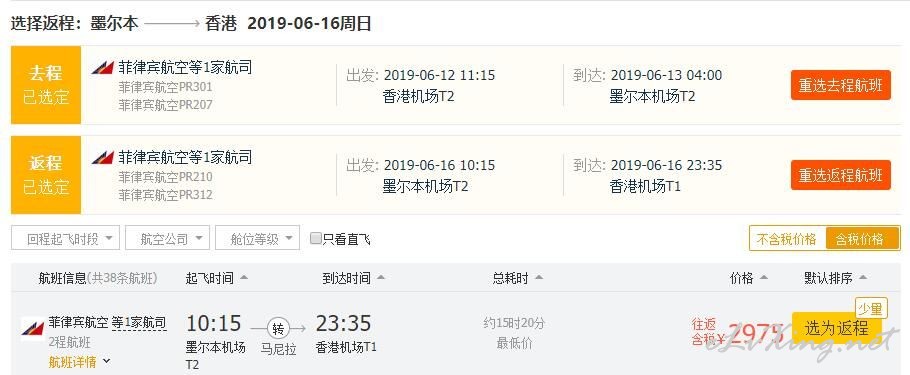Click 选为返程 button
Image resolution: width=910 pixels, height=375 pixels.
[x=836, y=328]
